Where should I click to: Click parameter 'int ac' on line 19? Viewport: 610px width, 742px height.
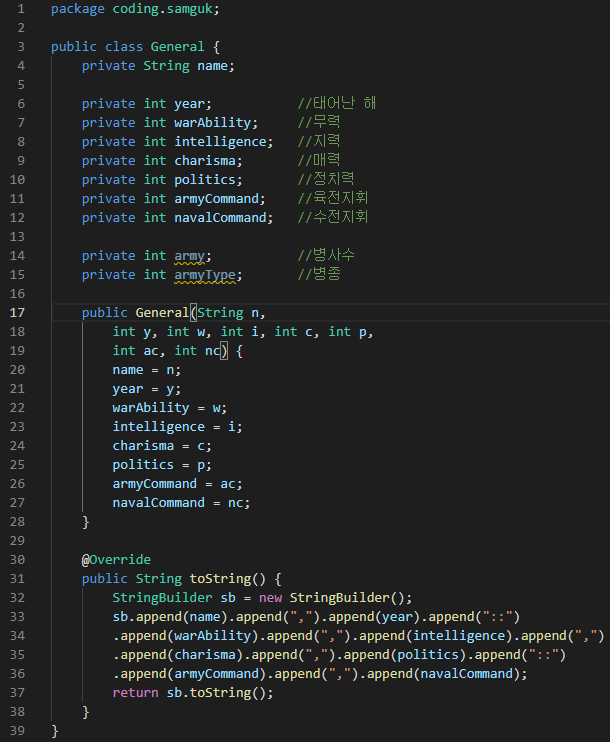[135, 351]
